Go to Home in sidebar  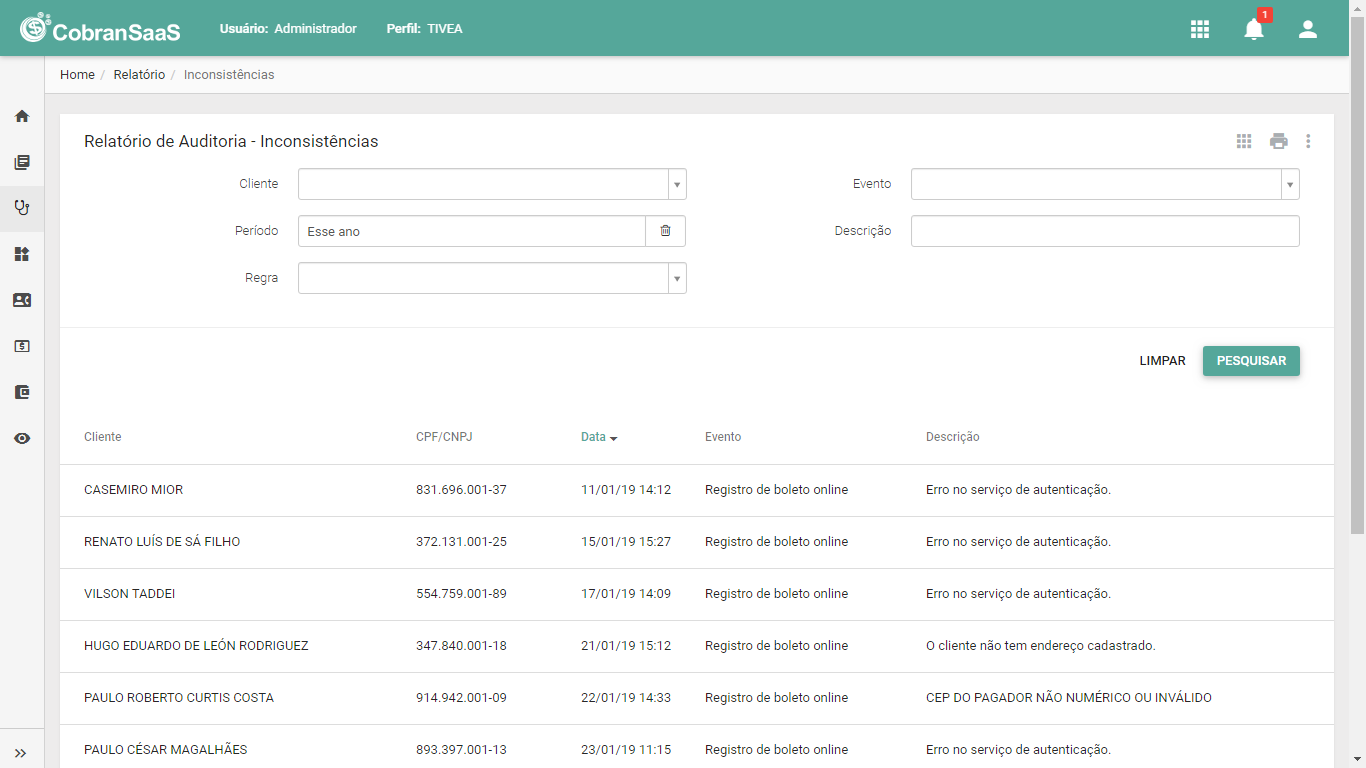tap(22, 116)
